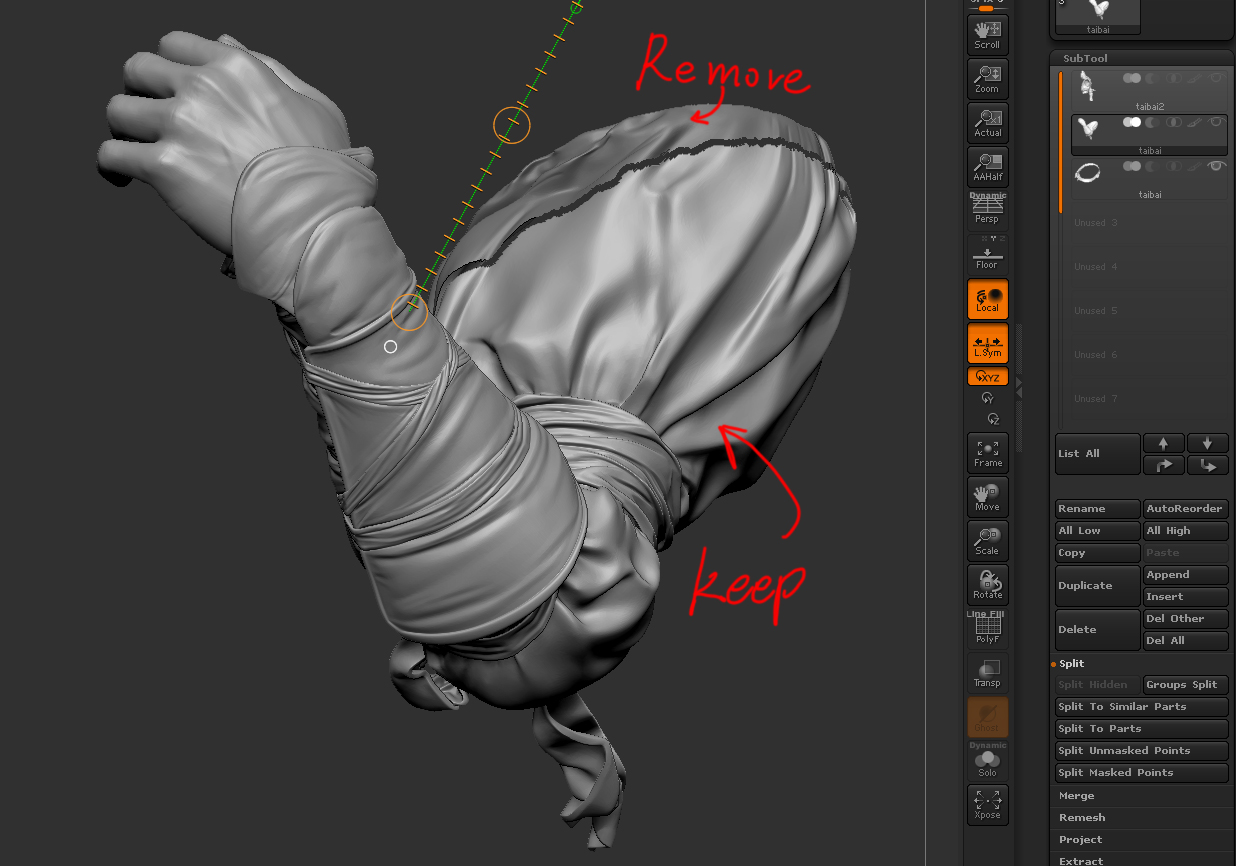Image resolution: width=1236 pixels, height=866 pixels.
Task: Click the orange SubTool list scrollbar
Action: click(1060, 141)
